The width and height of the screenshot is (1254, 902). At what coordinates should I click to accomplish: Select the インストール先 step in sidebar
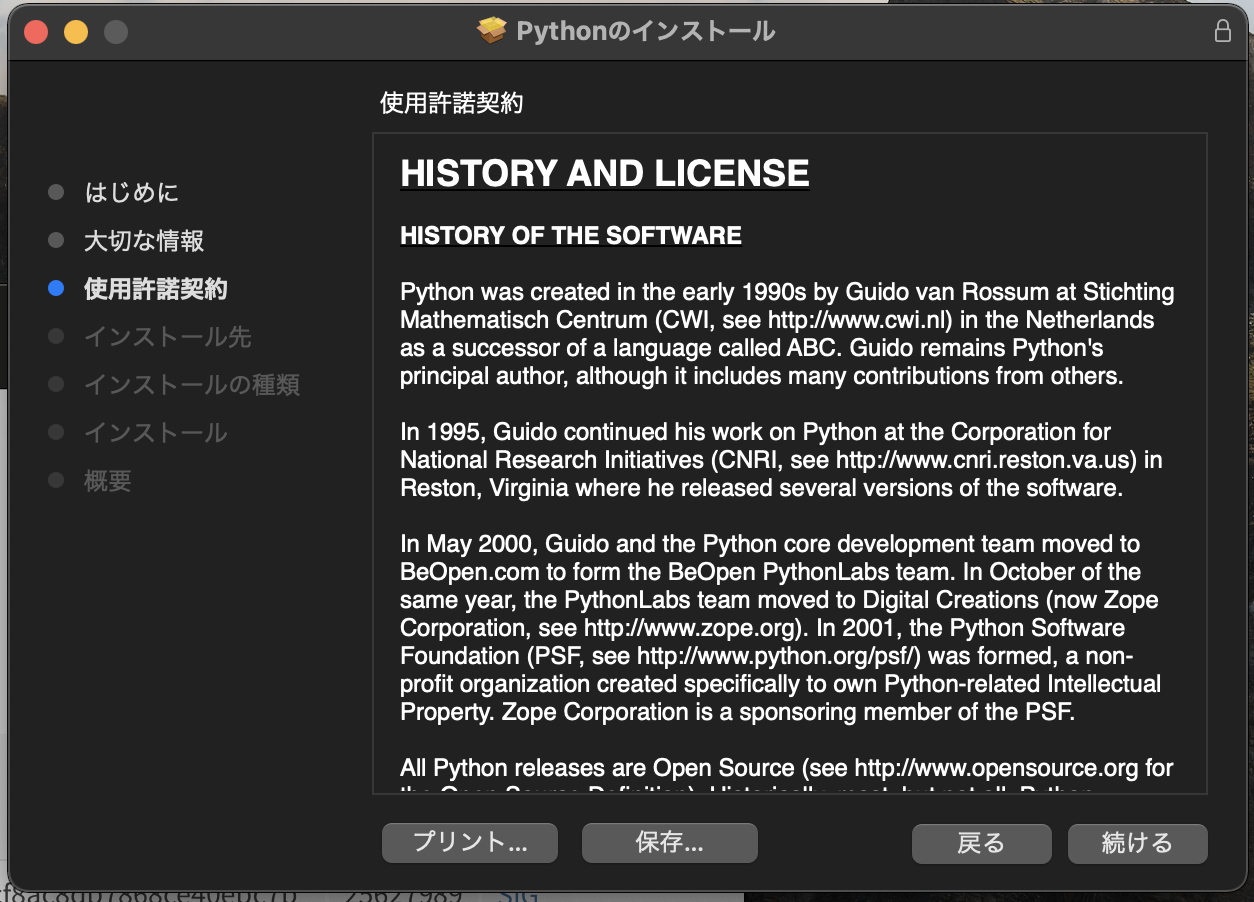tap(168, 336)
